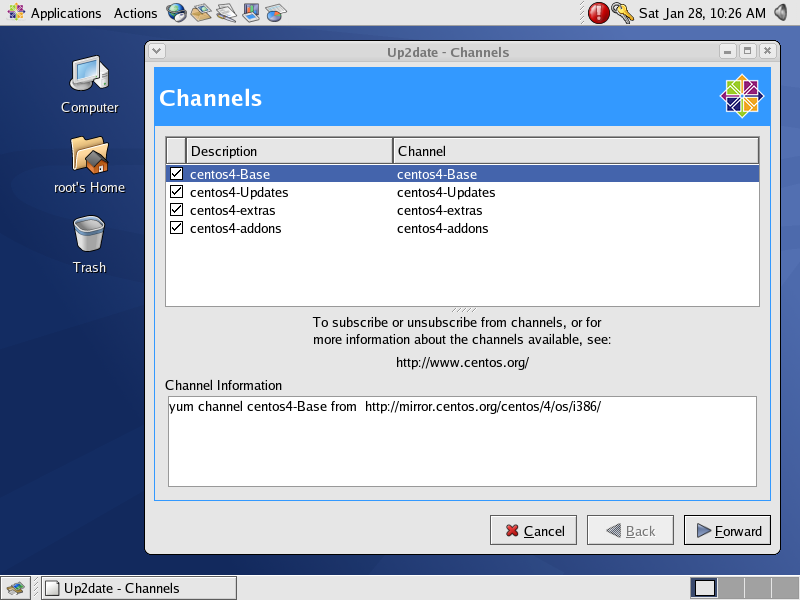Sort list by the Channel column header
The height and width of the screenshot is (600, 800).
(x=575, y=151)
